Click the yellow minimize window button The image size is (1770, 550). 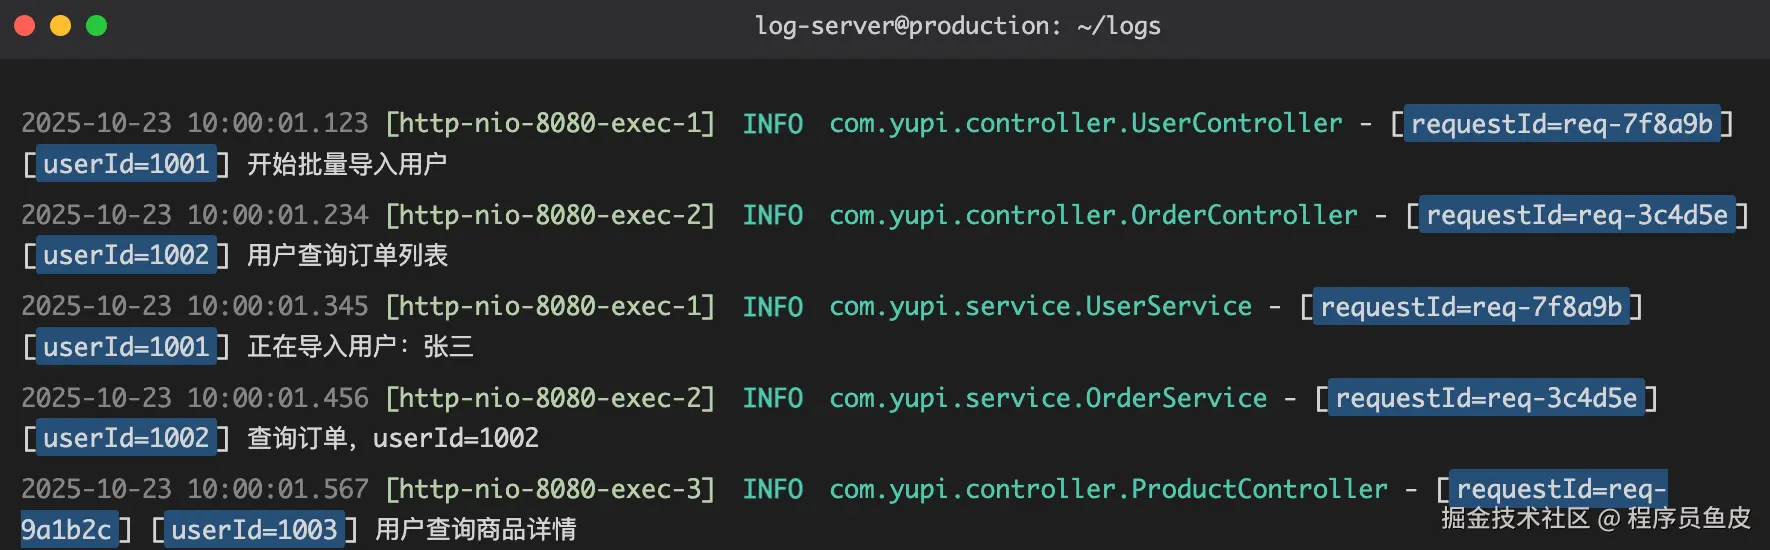[x=61, y=26]
